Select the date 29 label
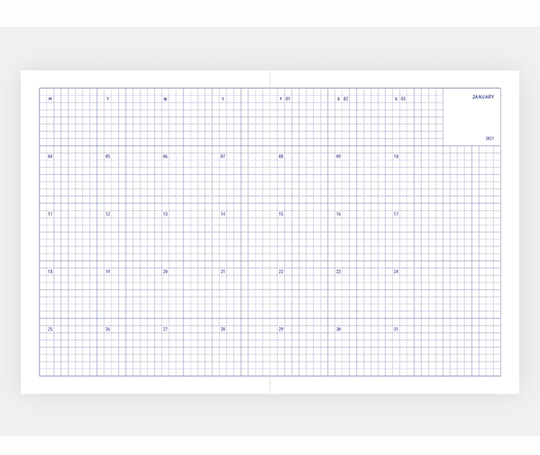The width and height of the screenshot is (540, 455). pos(281,329)
